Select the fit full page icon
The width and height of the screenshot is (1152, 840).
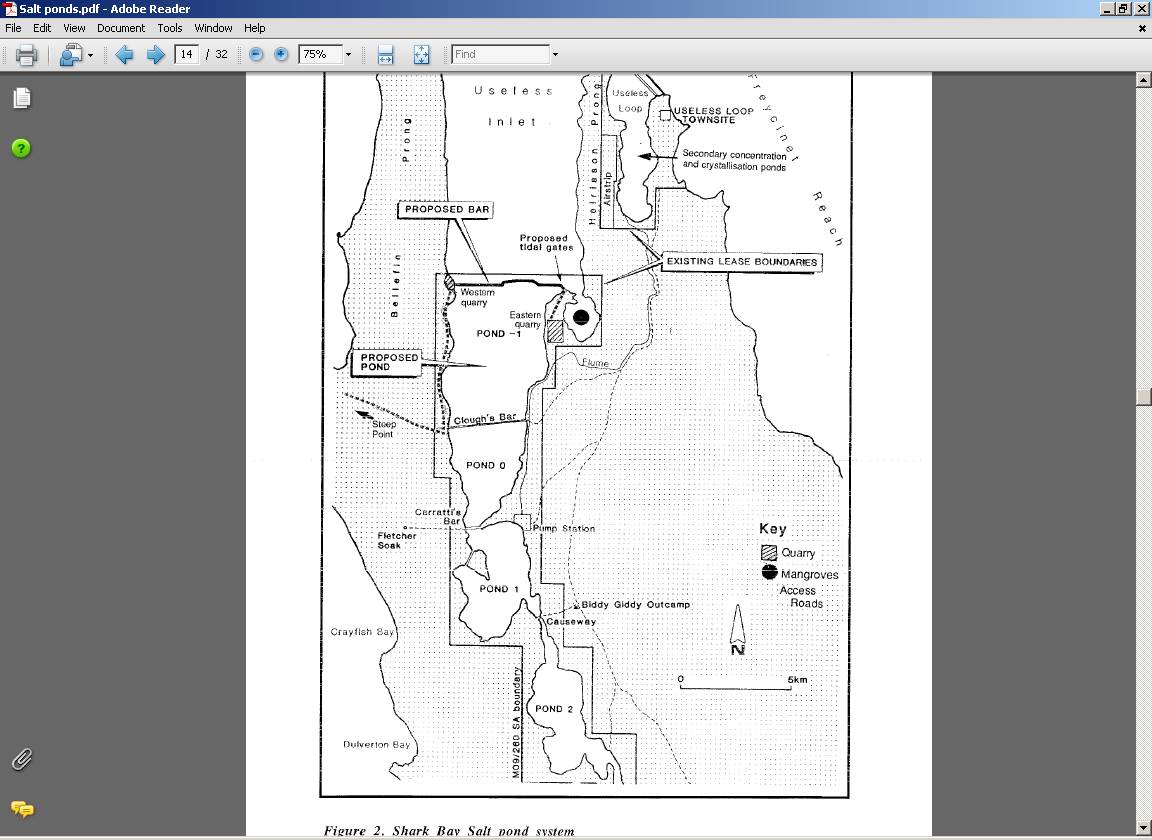pos(421,55)
